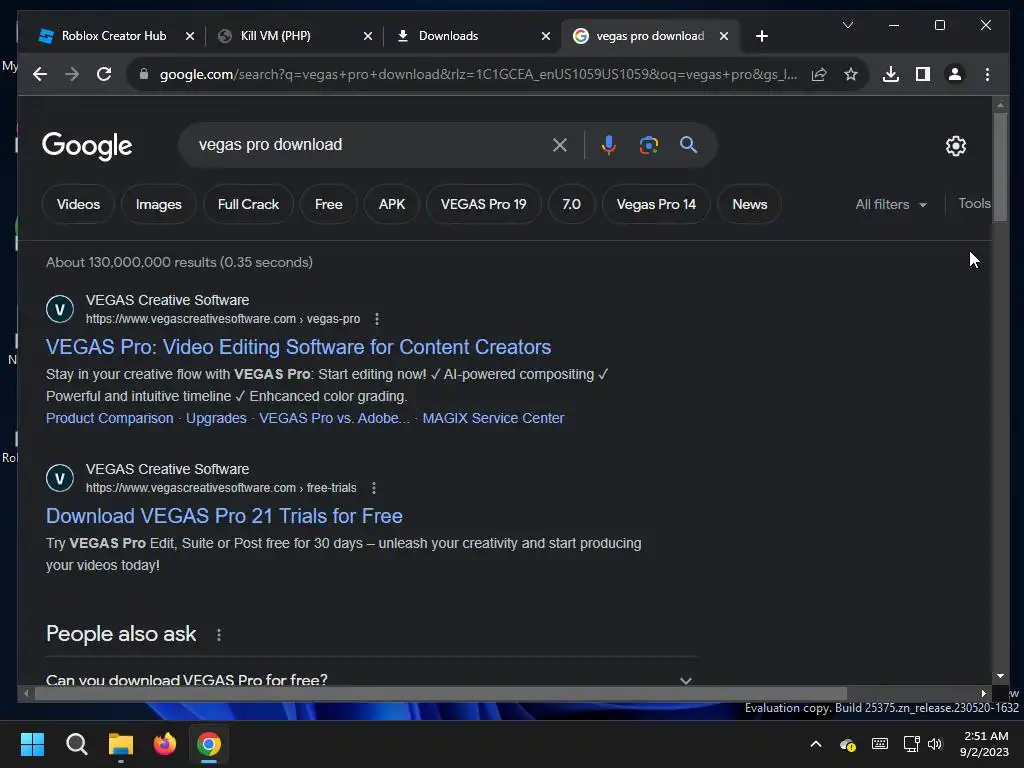Viewport: 1024px width, 768px height.
Task: Select the vegas pro download tab
Action: pyautogui.click(x=650, y=36)
